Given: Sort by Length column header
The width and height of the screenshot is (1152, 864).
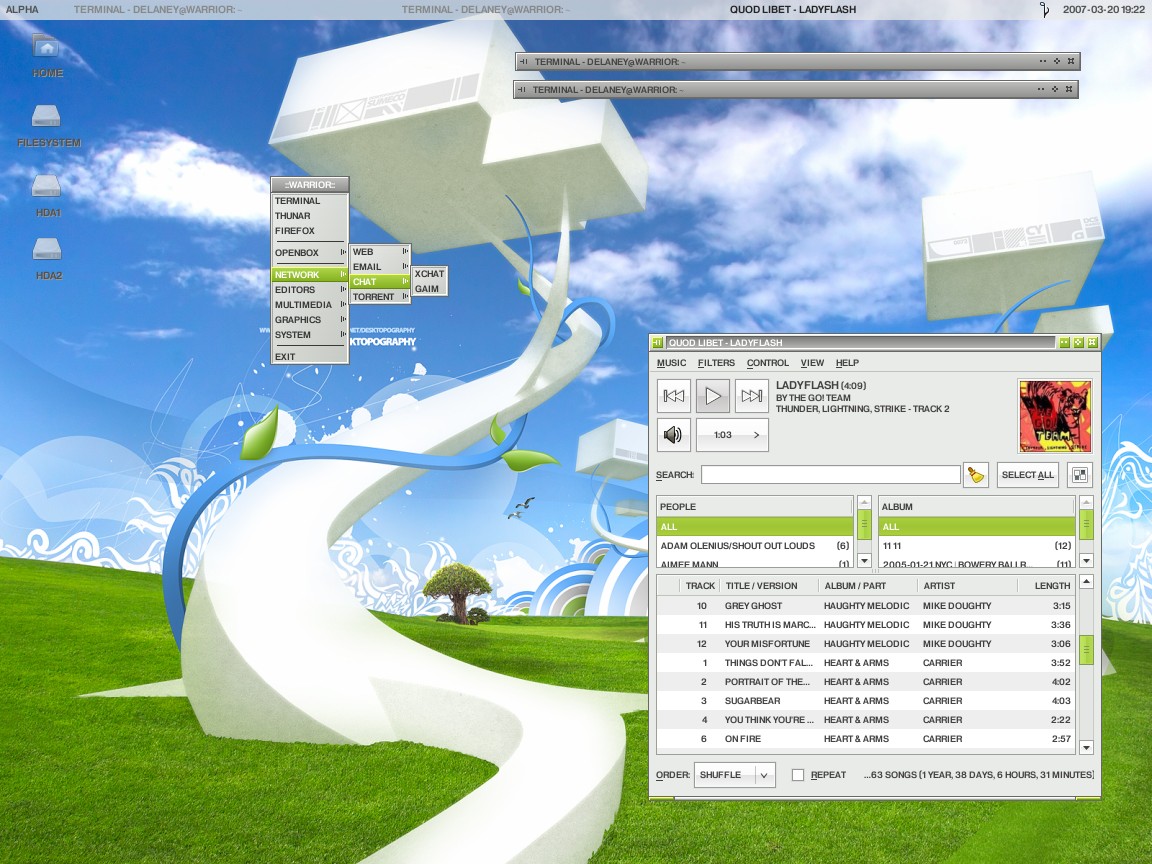Looking at the screenshot, I should (1046, 586).
